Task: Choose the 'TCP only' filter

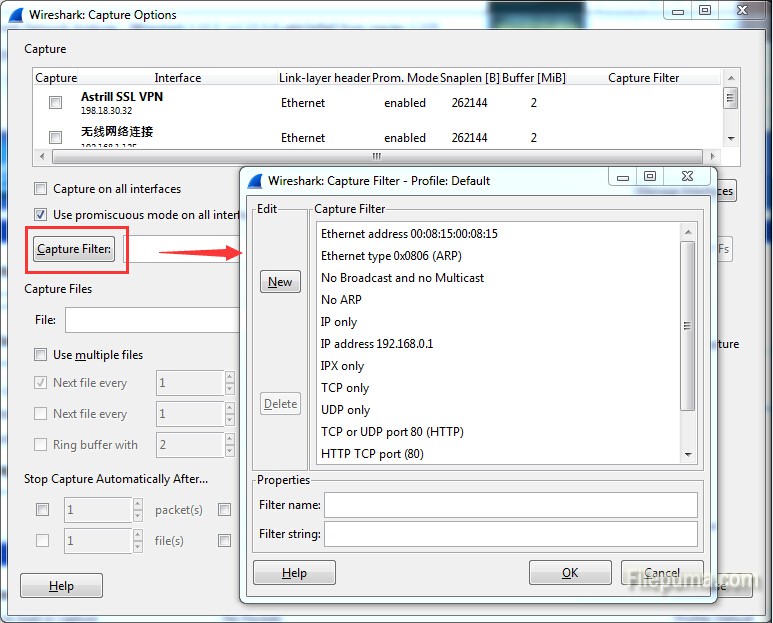Action: pyautogui.click(x=345, y=387)
